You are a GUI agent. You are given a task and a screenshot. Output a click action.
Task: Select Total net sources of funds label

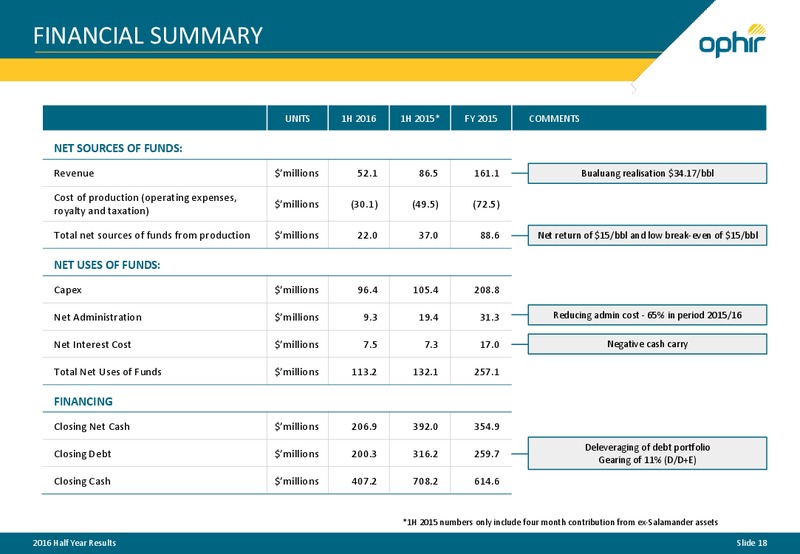coord(152,235)
